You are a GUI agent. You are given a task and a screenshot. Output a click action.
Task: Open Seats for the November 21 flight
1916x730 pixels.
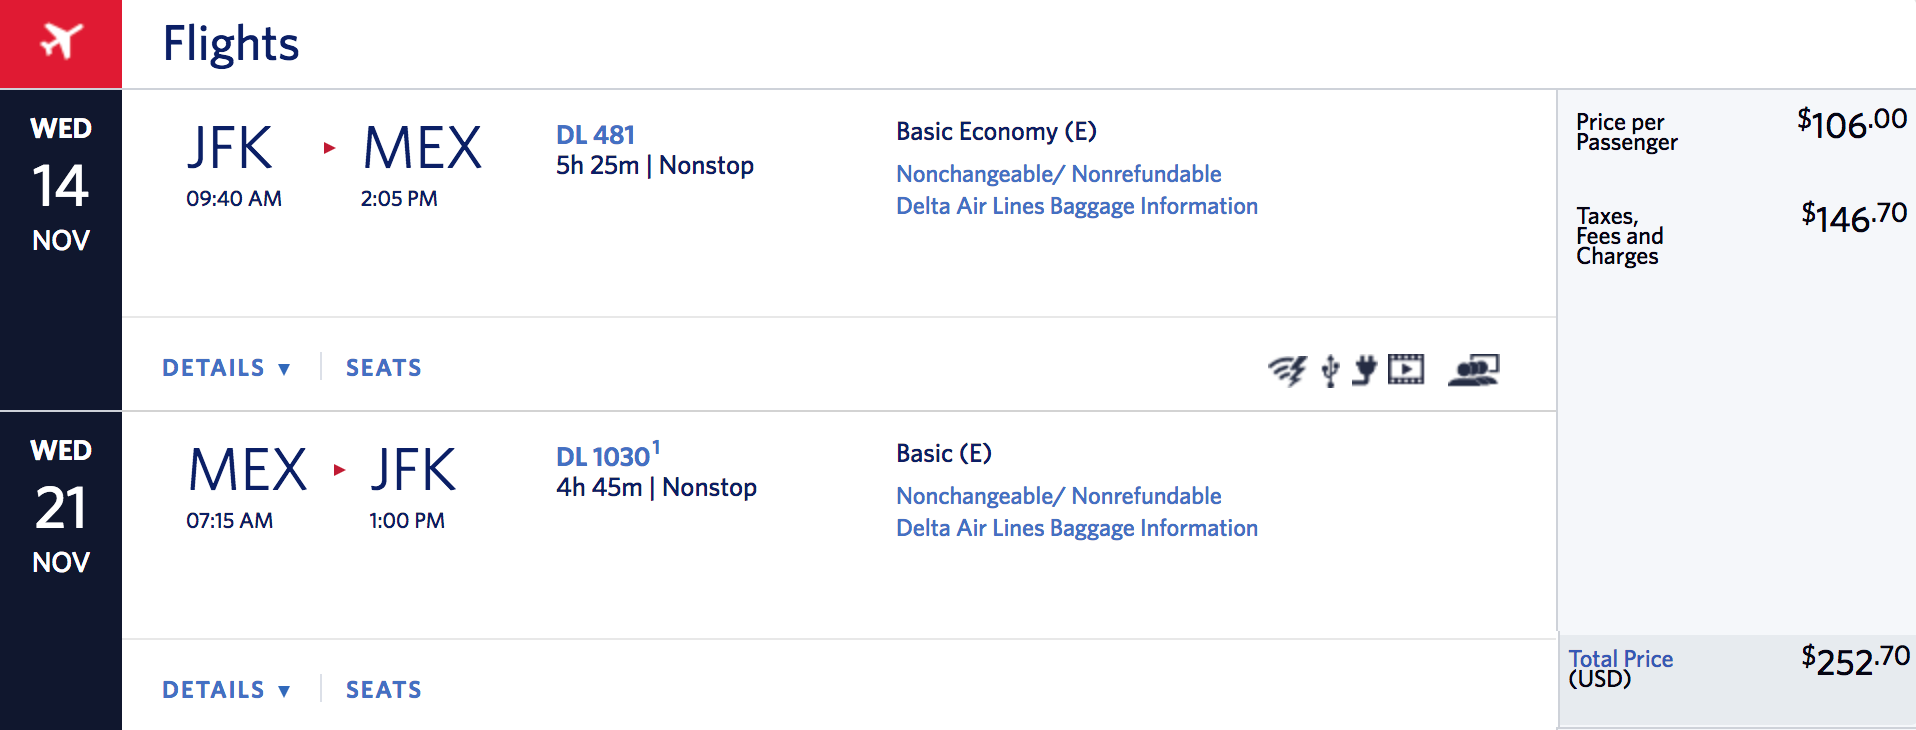point(384,690)
